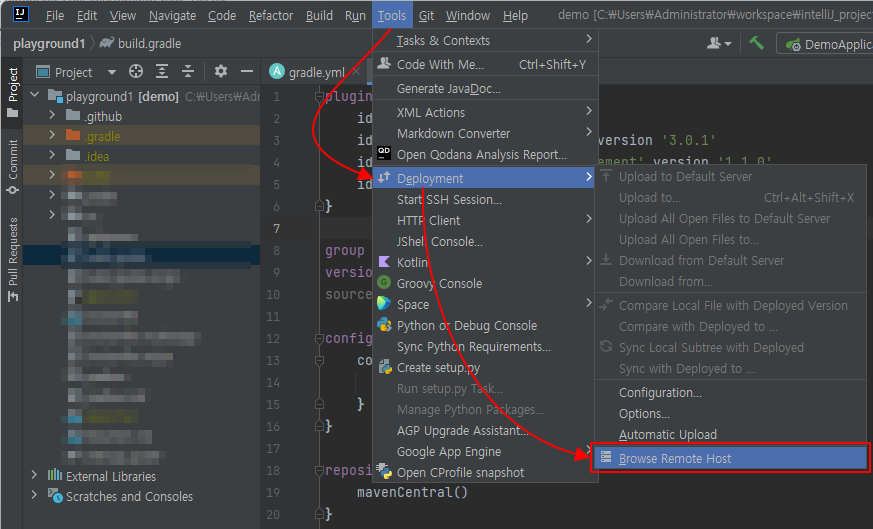The height and width of the screenshot is (529, 873).
Task: Select Create setup.py menu item
Action: (x=485, y=368)
